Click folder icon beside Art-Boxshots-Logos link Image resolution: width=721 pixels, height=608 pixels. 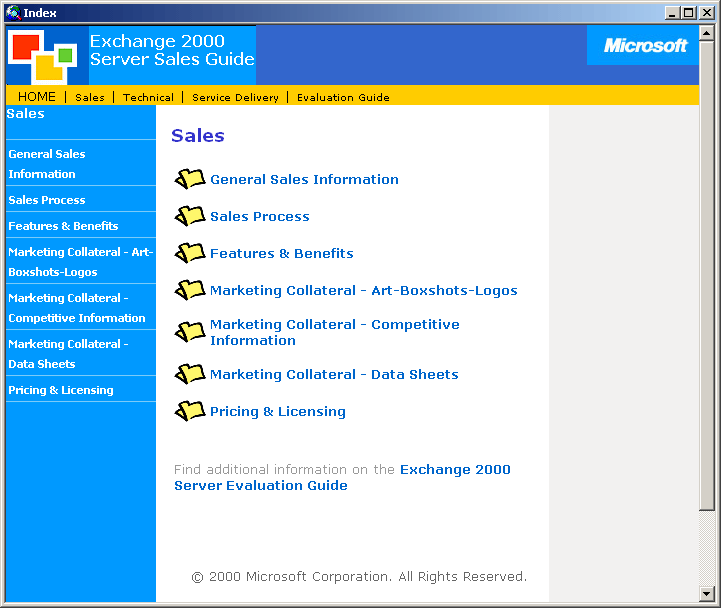[190, 290]
